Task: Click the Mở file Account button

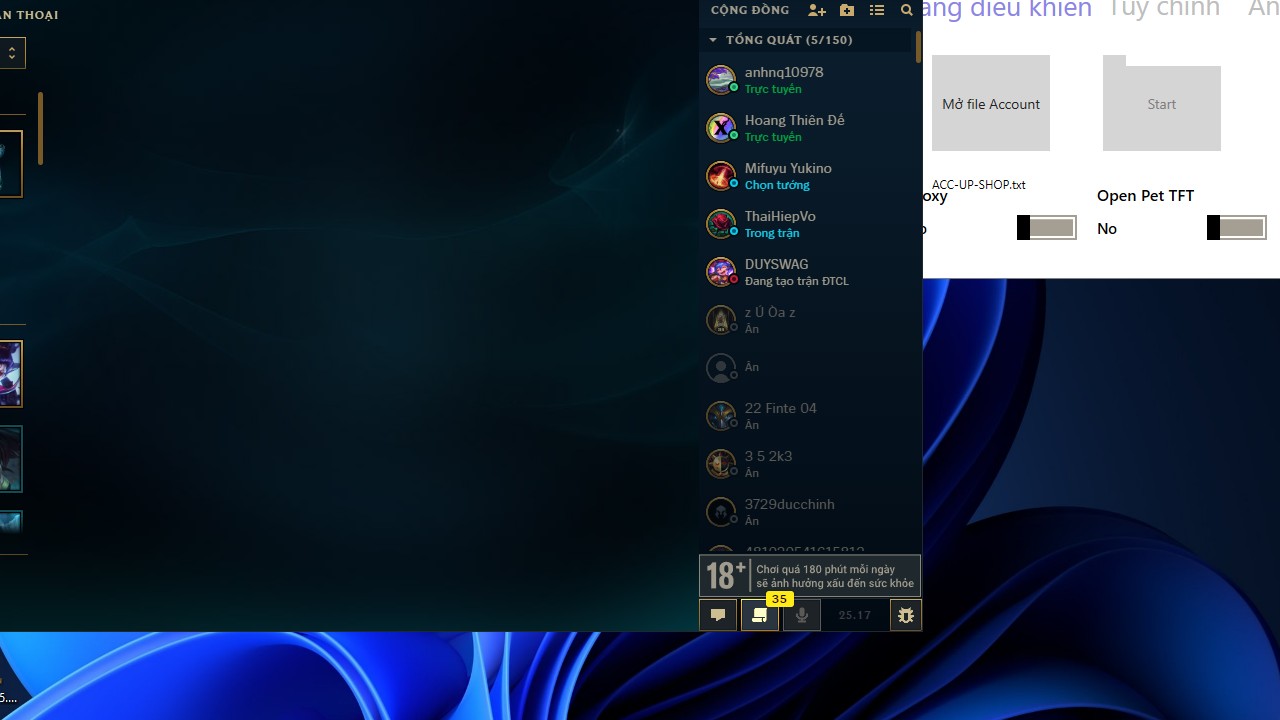Action: pyautogui.click(x=990, y=103)
